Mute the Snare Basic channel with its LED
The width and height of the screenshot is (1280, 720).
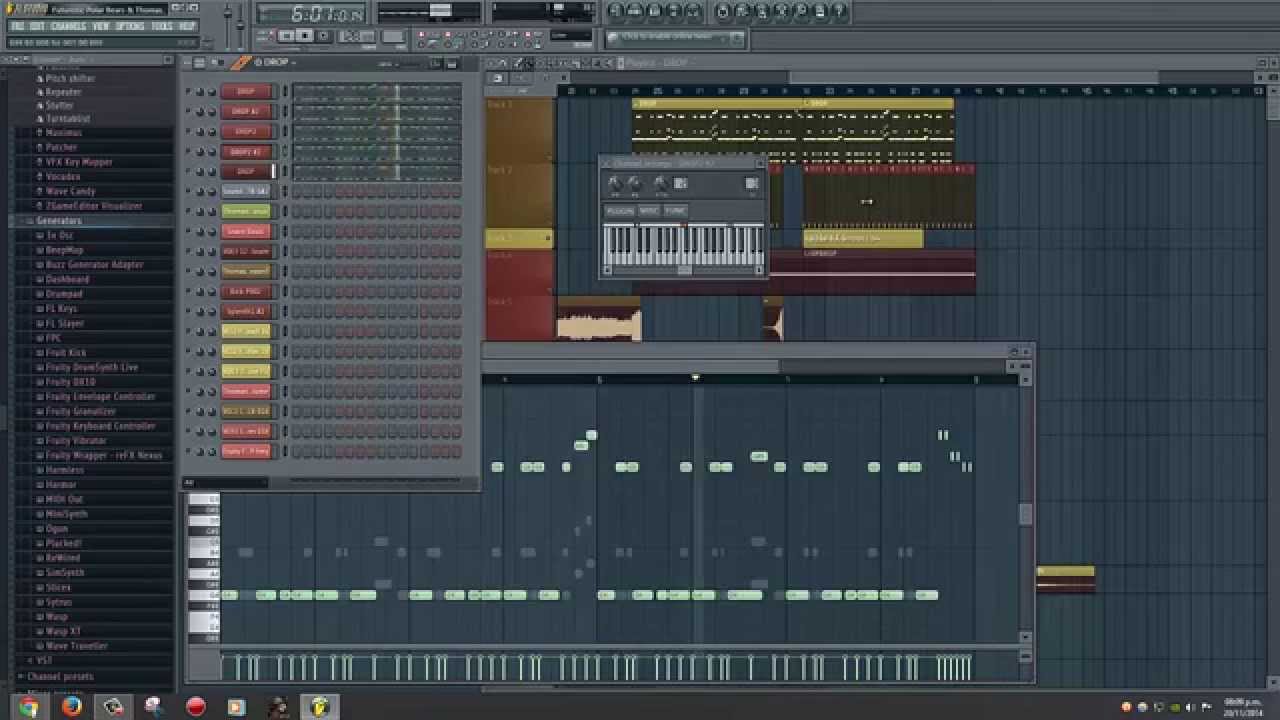(188, 231)
